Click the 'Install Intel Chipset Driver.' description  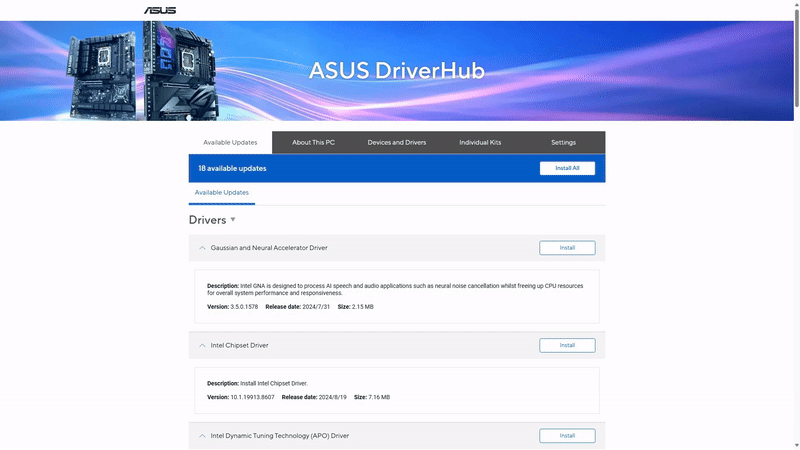[x=274, y=384]
